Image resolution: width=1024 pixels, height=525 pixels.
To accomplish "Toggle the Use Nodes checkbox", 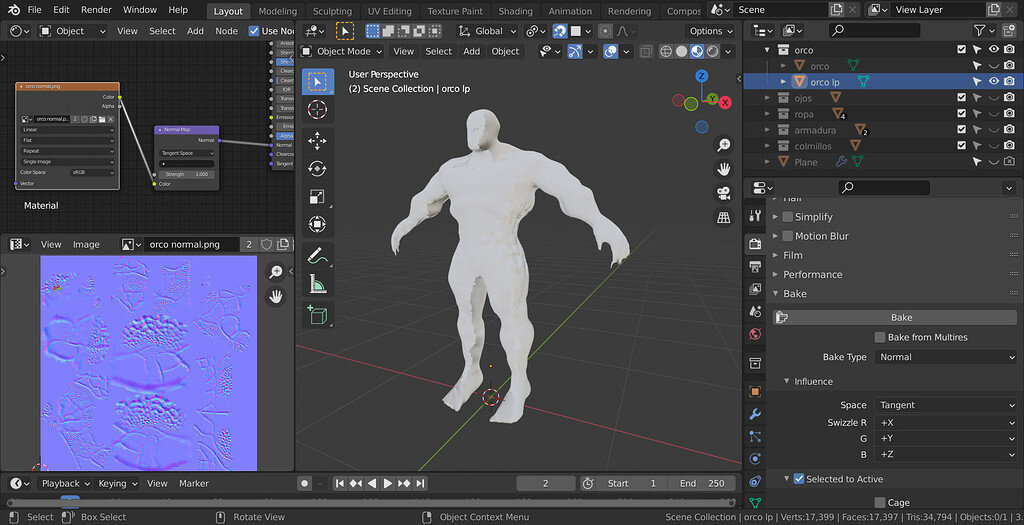I will coord(254,31).
